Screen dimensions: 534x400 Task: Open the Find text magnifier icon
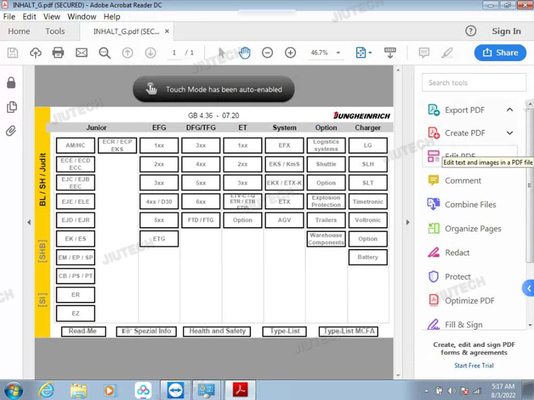(105, 53)
